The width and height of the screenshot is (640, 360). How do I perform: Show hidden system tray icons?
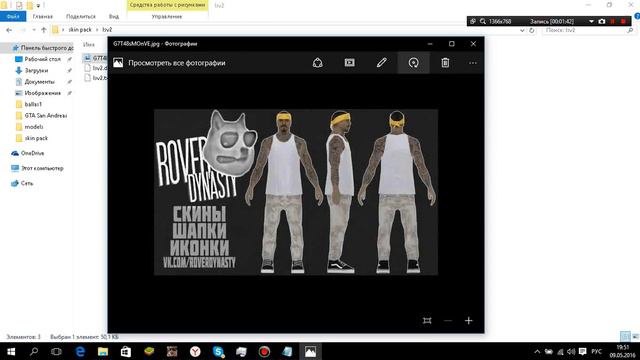(537, 351)
